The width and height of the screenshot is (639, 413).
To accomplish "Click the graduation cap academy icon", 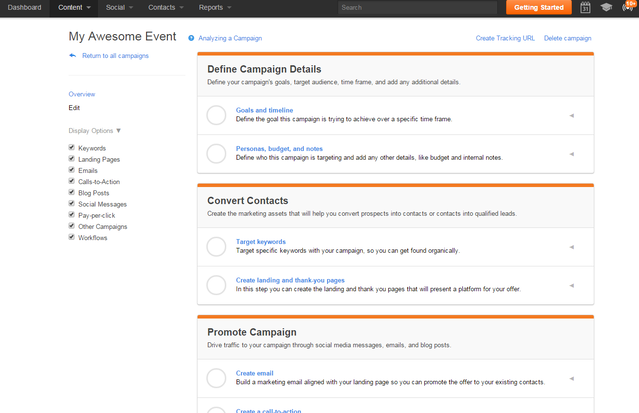I will pos(606,8).
